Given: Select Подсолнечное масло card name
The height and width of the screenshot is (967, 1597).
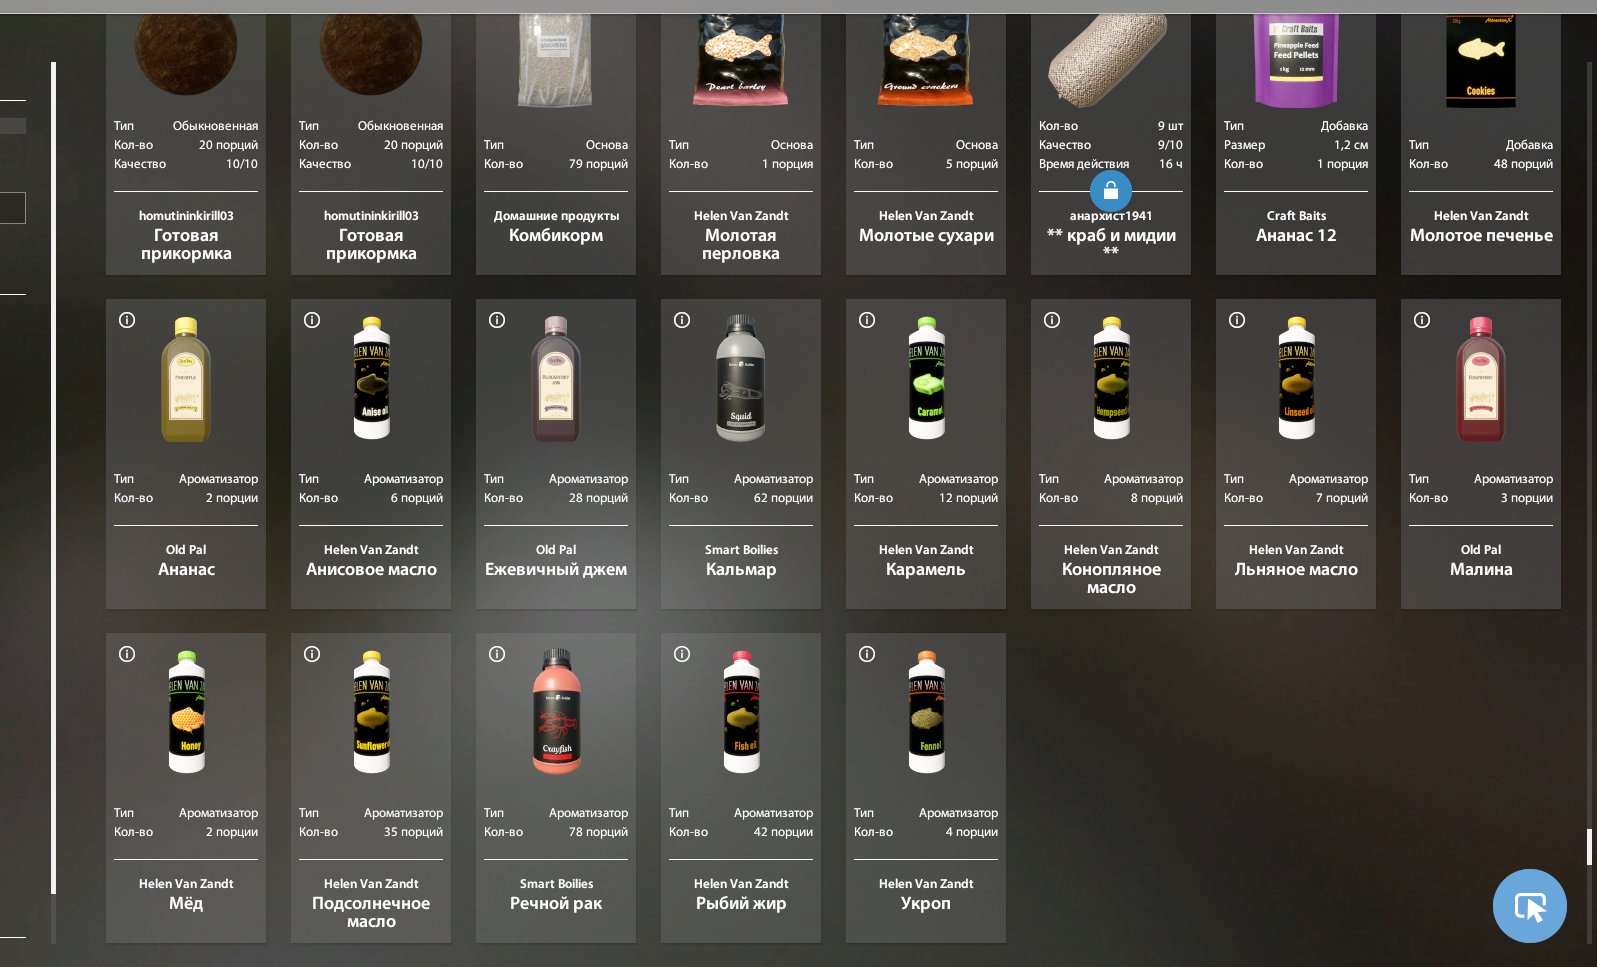Looking at the screenshot, I should (371, 912).
